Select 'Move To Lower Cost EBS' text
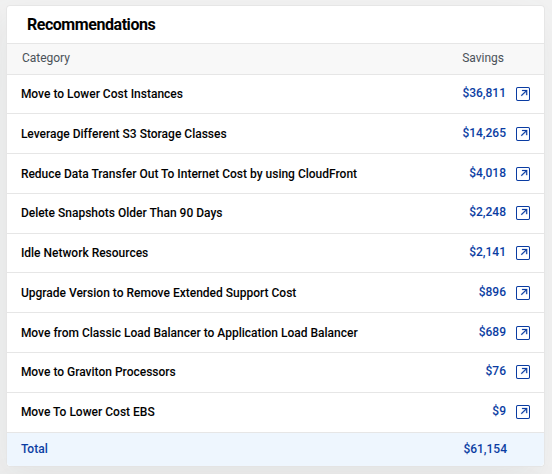The width and height of the screenshot is (552, 474). (x=88, y=412)
